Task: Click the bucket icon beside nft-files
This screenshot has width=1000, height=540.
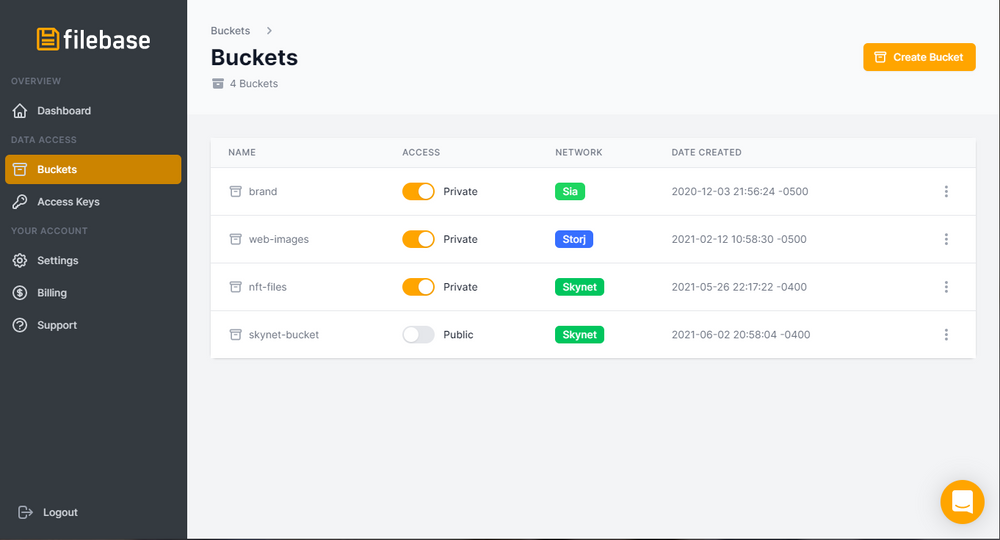Action: (235, 287)
